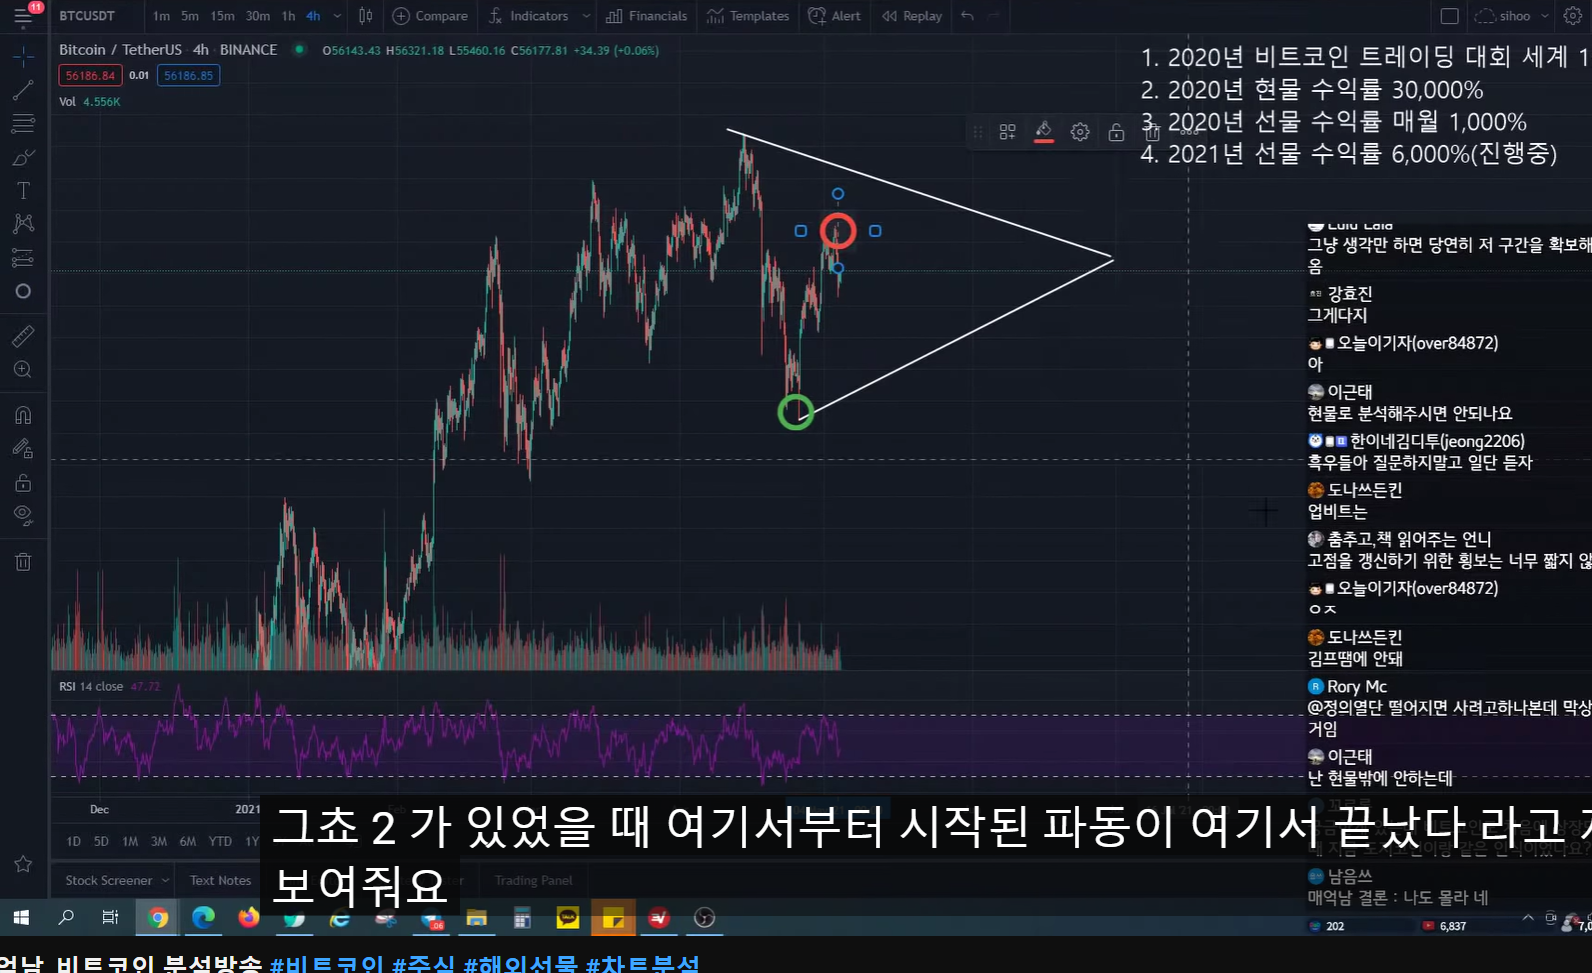Delete selected drawing with floating toolbar trash
Image resolution: width=1592 pixels, height=973 pixels.
click(1152, 132)
